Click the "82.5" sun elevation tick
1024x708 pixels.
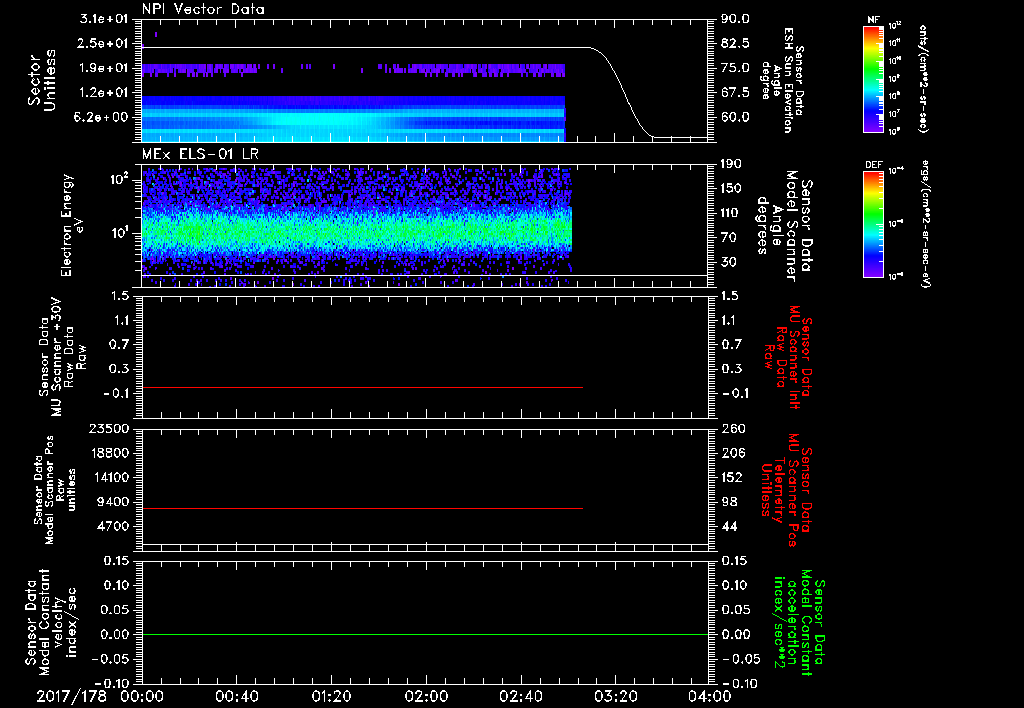[735, 44]
